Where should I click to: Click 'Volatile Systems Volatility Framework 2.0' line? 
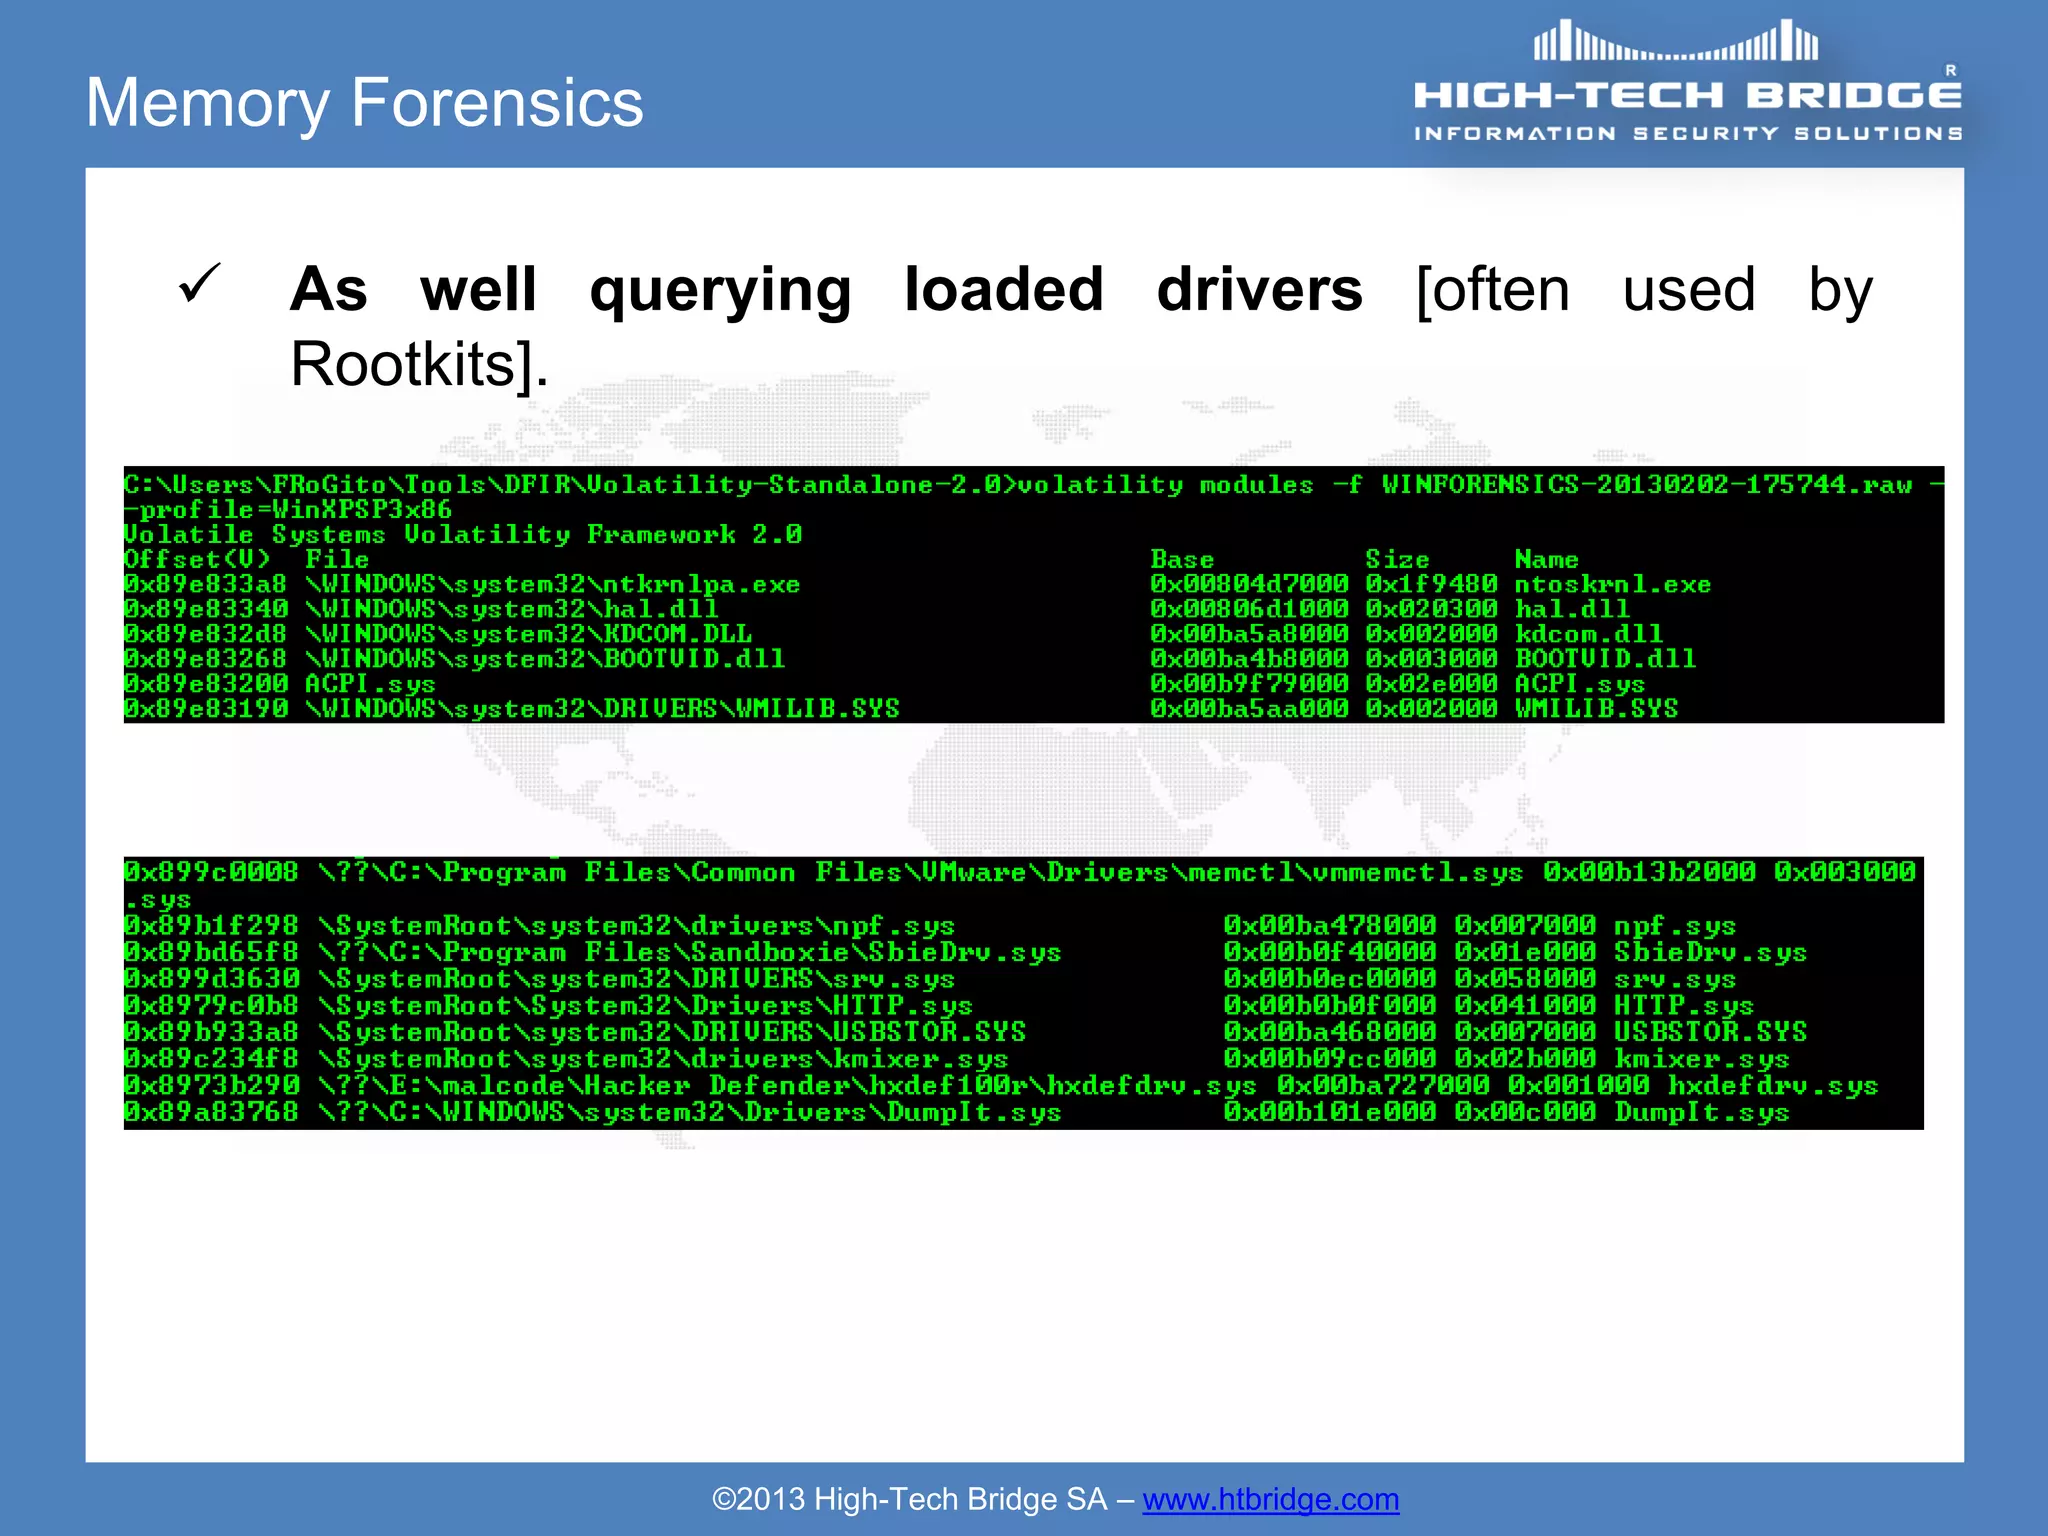coord(463,535)
